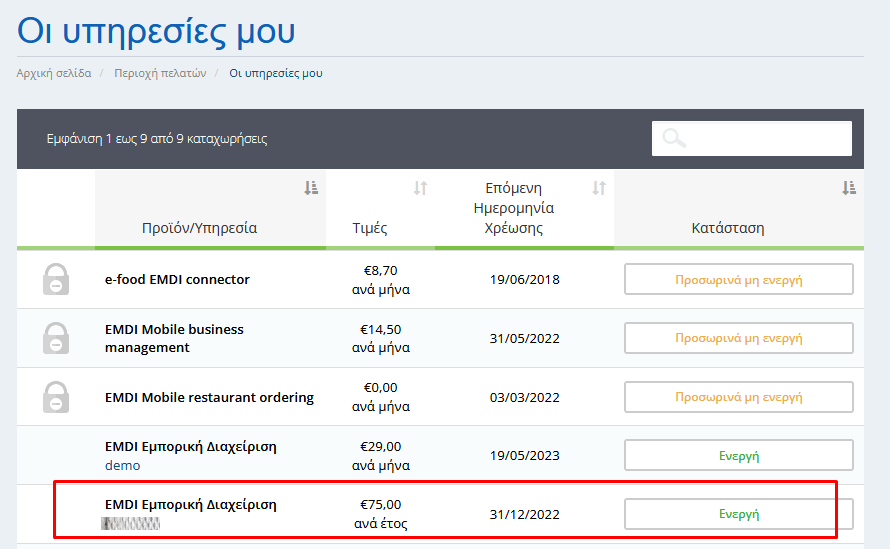Sort by Επόμενη Ημερομηνία Χρέωσης icon
This screenshot has width=890, height=549.
(599, 188)
